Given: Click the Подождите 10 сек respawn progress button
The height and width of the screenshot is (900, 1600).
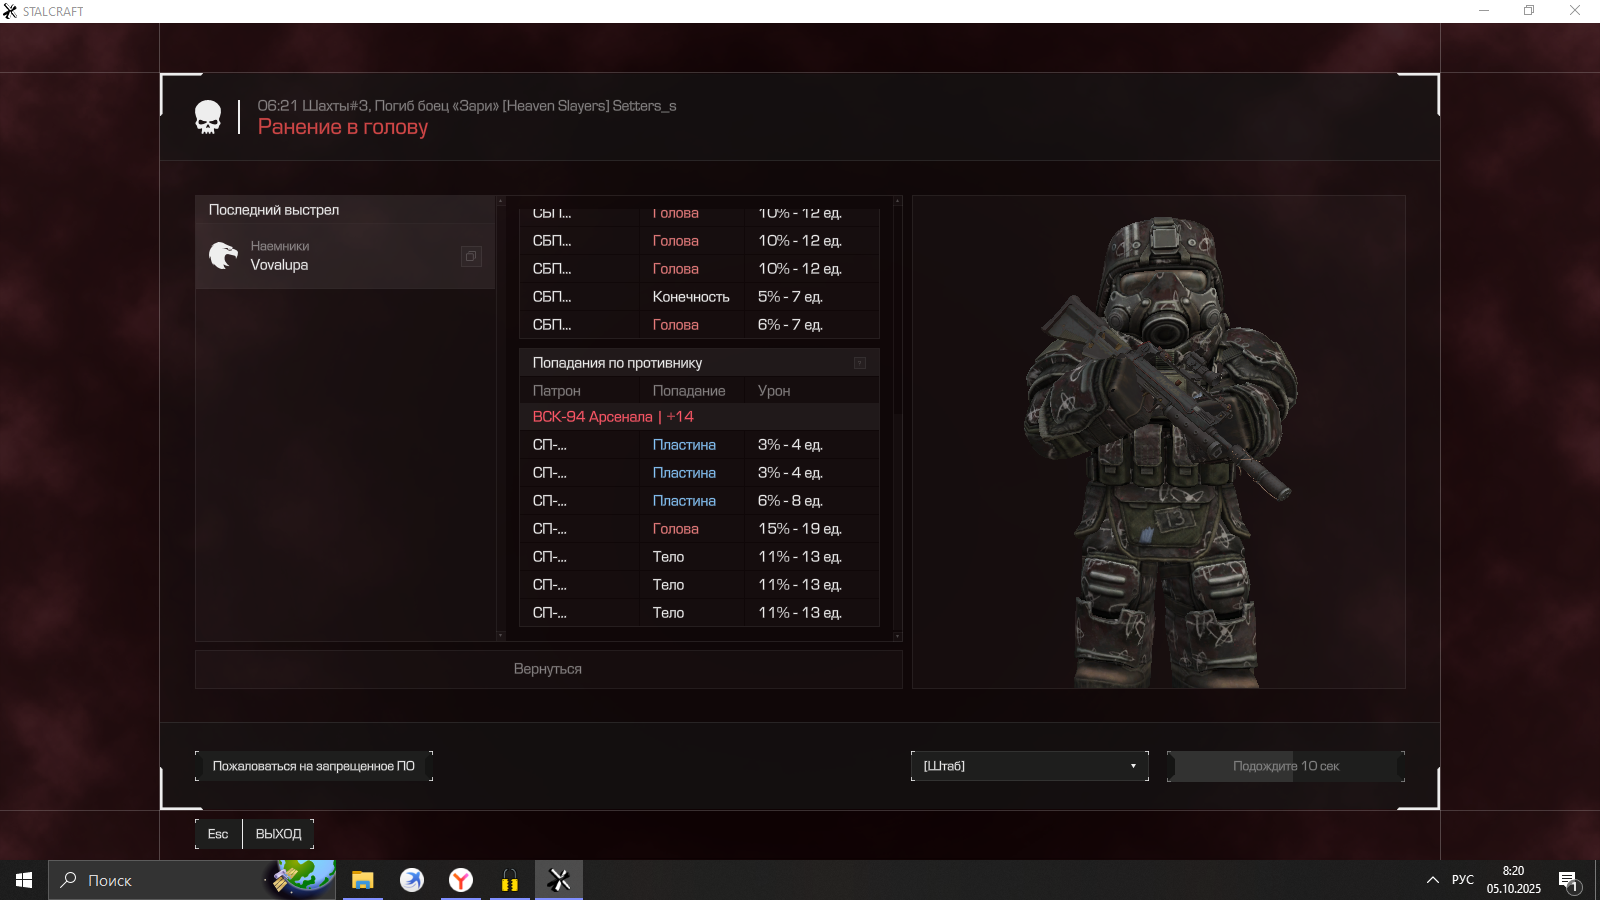Looking at the screenshot, I should coord(1285,766).
